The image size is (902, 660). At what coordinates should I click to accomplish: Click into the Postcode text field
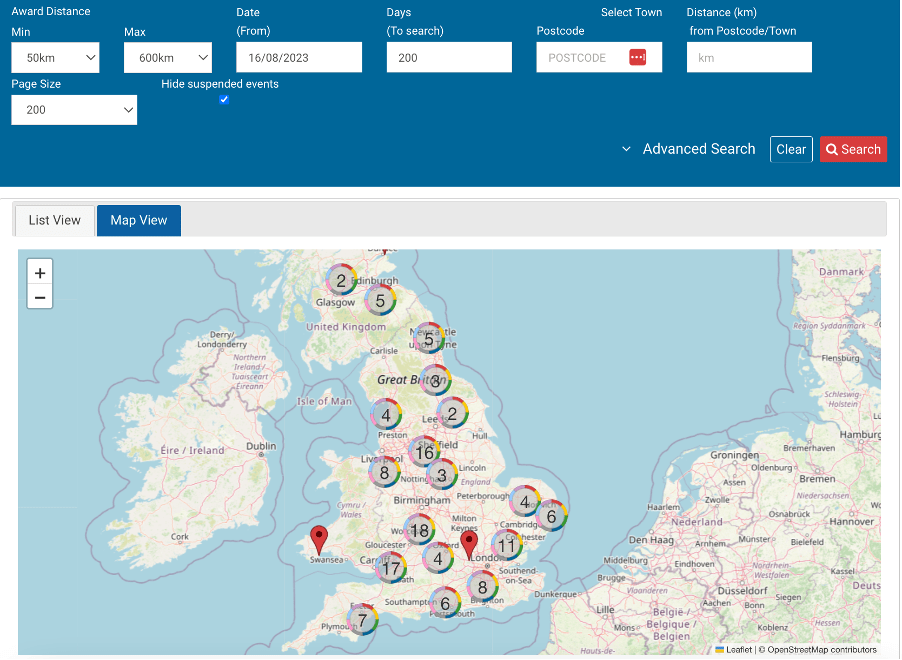click(x=599, y=58)
